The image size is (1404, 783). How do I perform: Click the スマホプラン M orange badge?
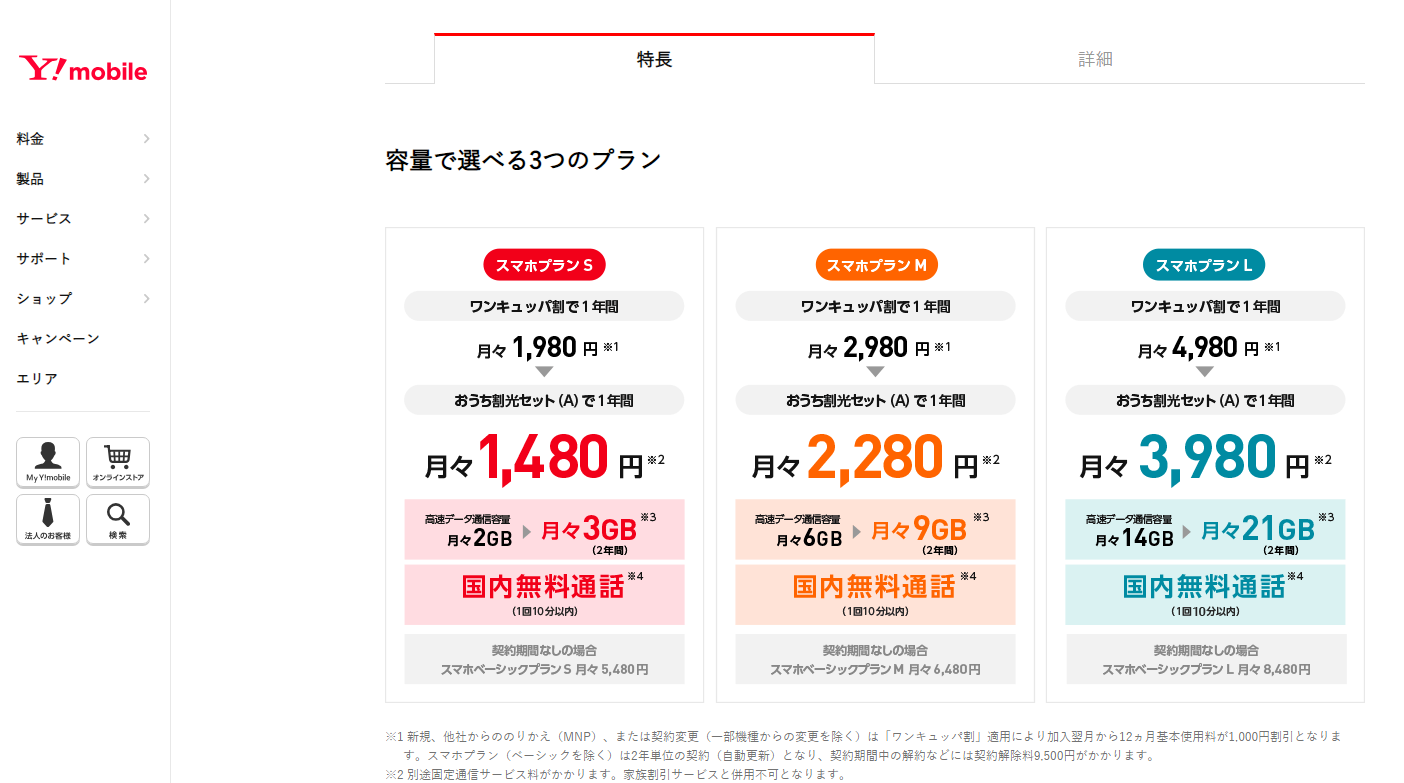(x=875, y=265)
